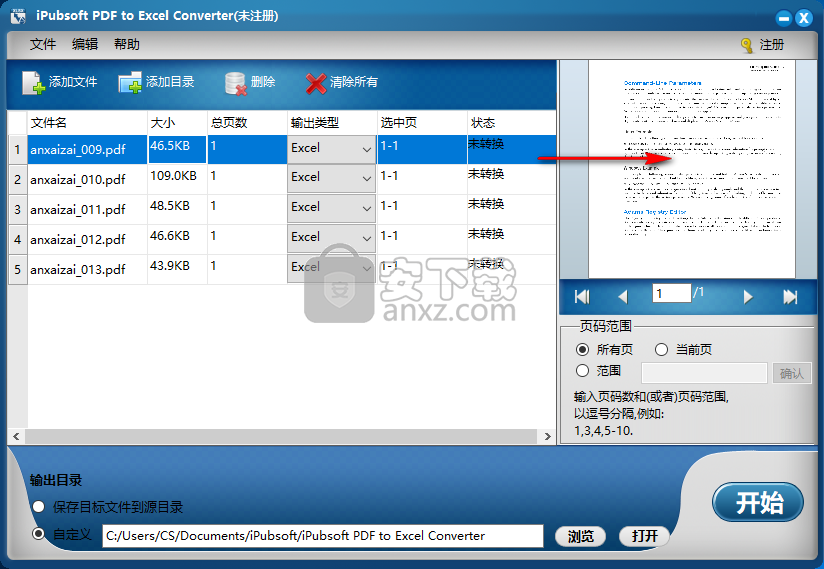Screen dimensions: 824x569
Task: Click the horizontal scrollbar track
Action: pyautogui.click(x=281, y=437)
